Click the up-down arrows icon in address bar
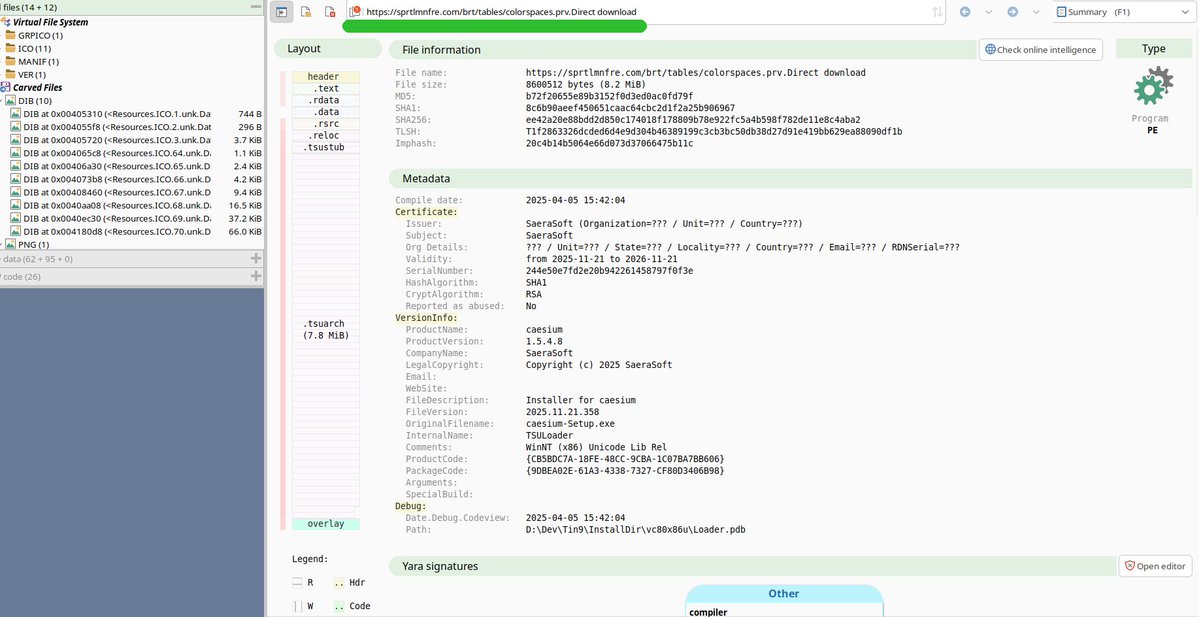 [937, 11]
